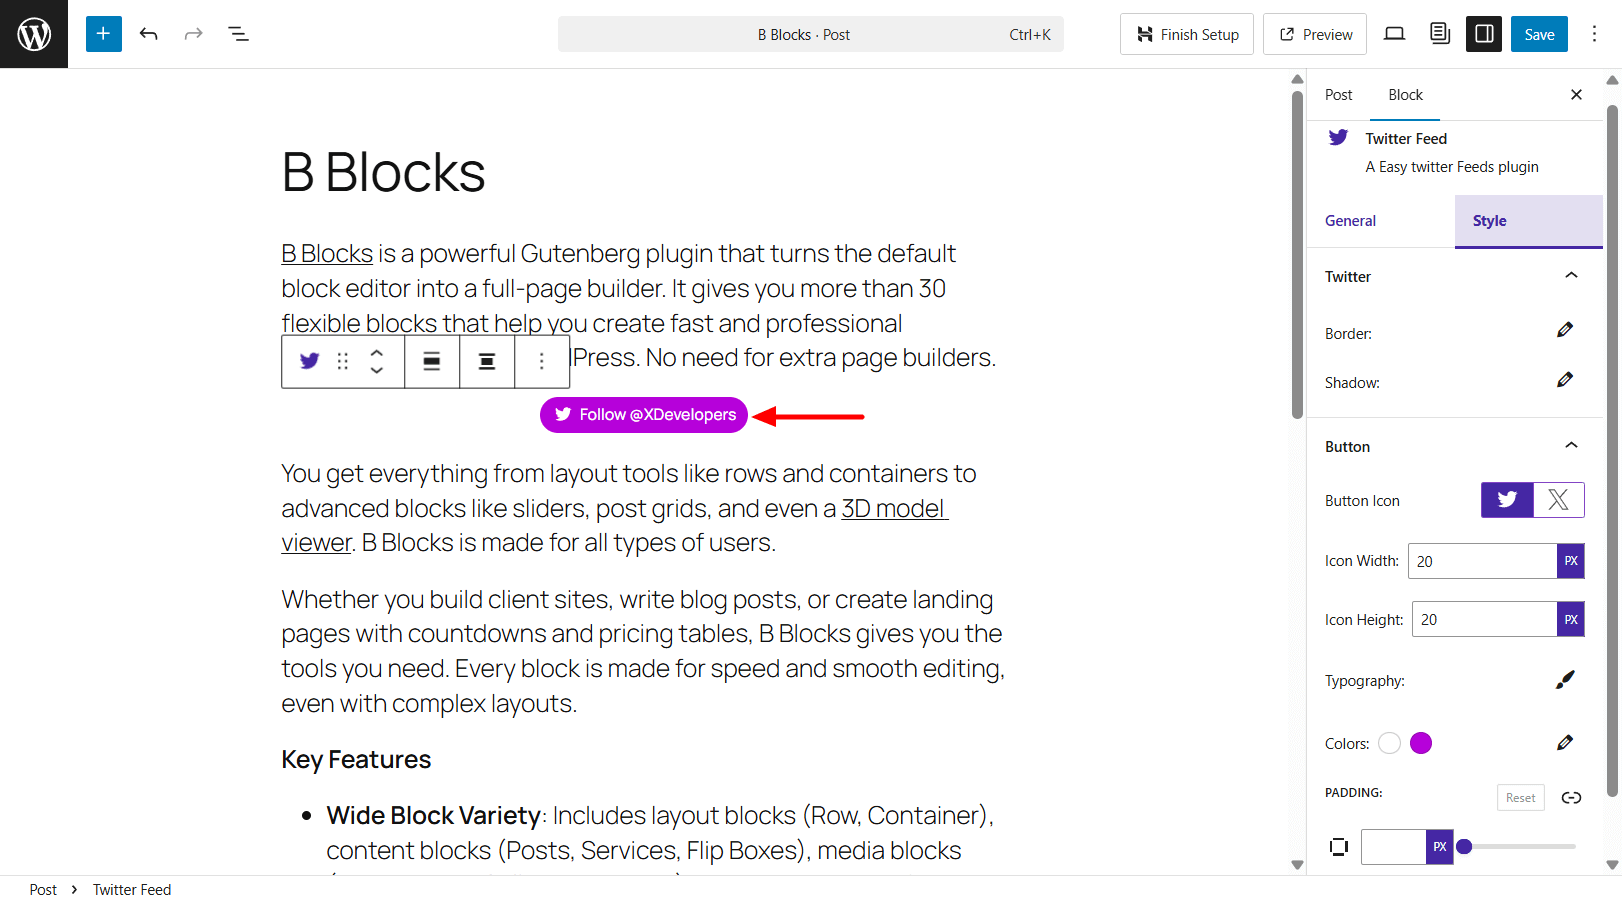The width and height of the screenshot is (1622, 903).
Task: Edit the Border style via its pencil icon
Action: click(1566, 330)
